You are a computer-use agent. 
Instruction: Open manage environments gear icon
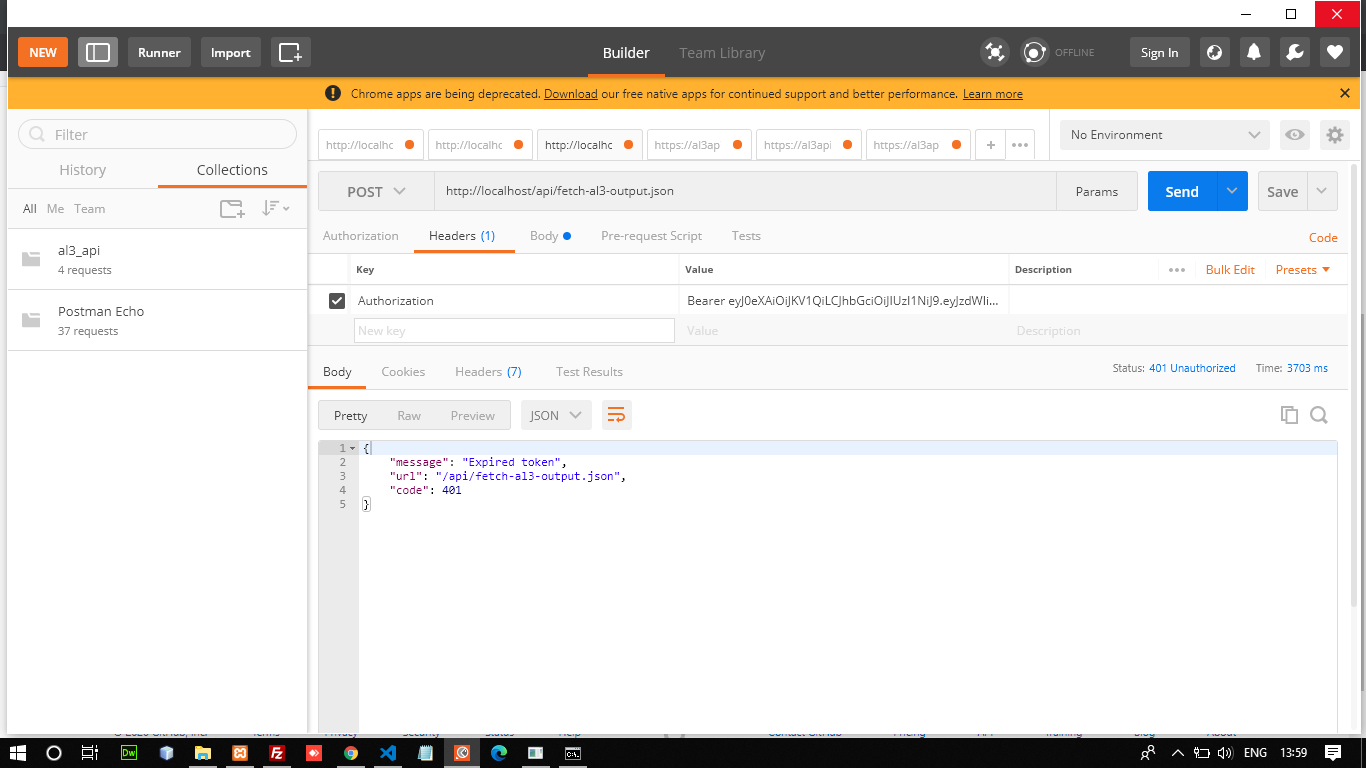coord(1334,135)
